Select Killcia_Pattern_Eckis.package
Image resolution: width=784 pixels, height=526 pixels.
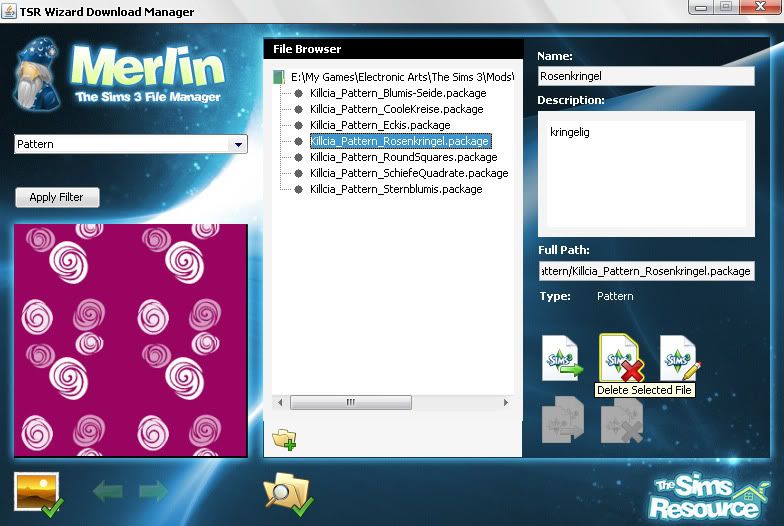pyautogui.click(x=380, y=125)
